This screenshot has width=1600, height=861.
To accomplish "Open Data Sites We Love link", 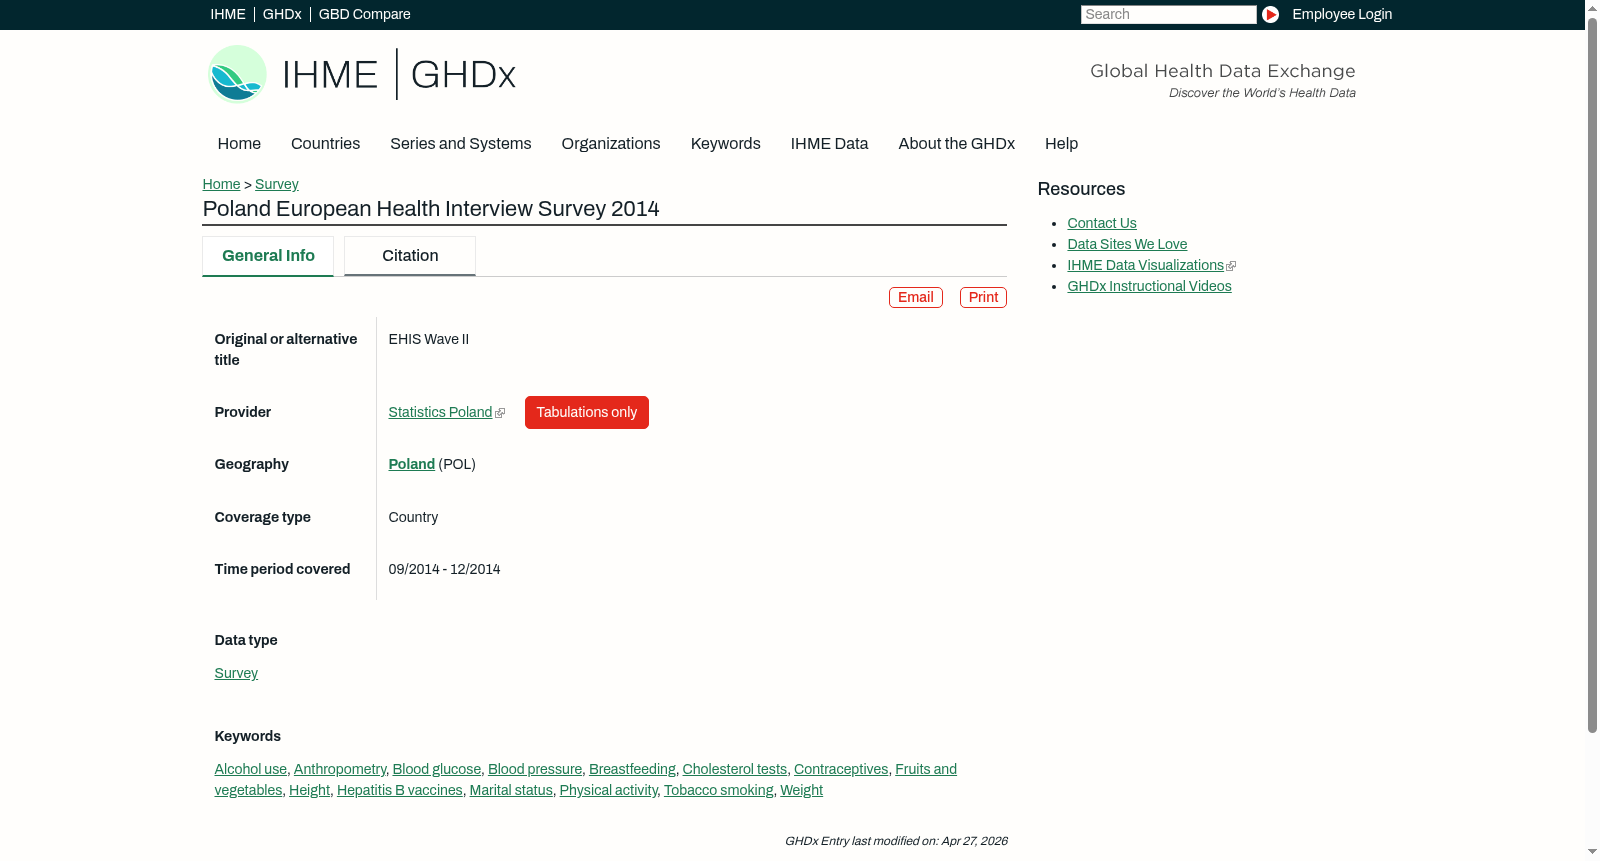I will coord(1127,245).
